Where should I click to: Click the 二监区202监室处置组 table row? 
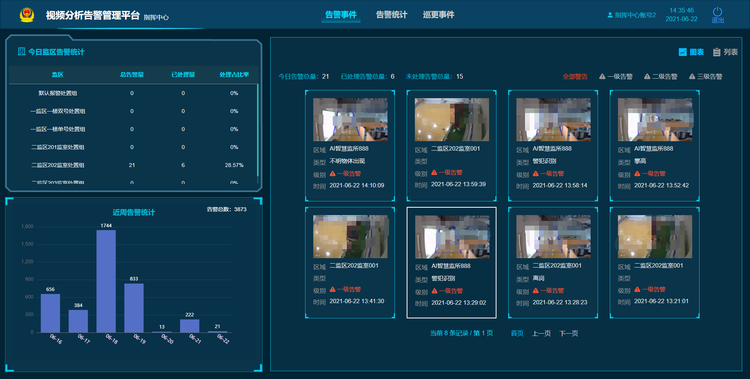click(133, 165)
